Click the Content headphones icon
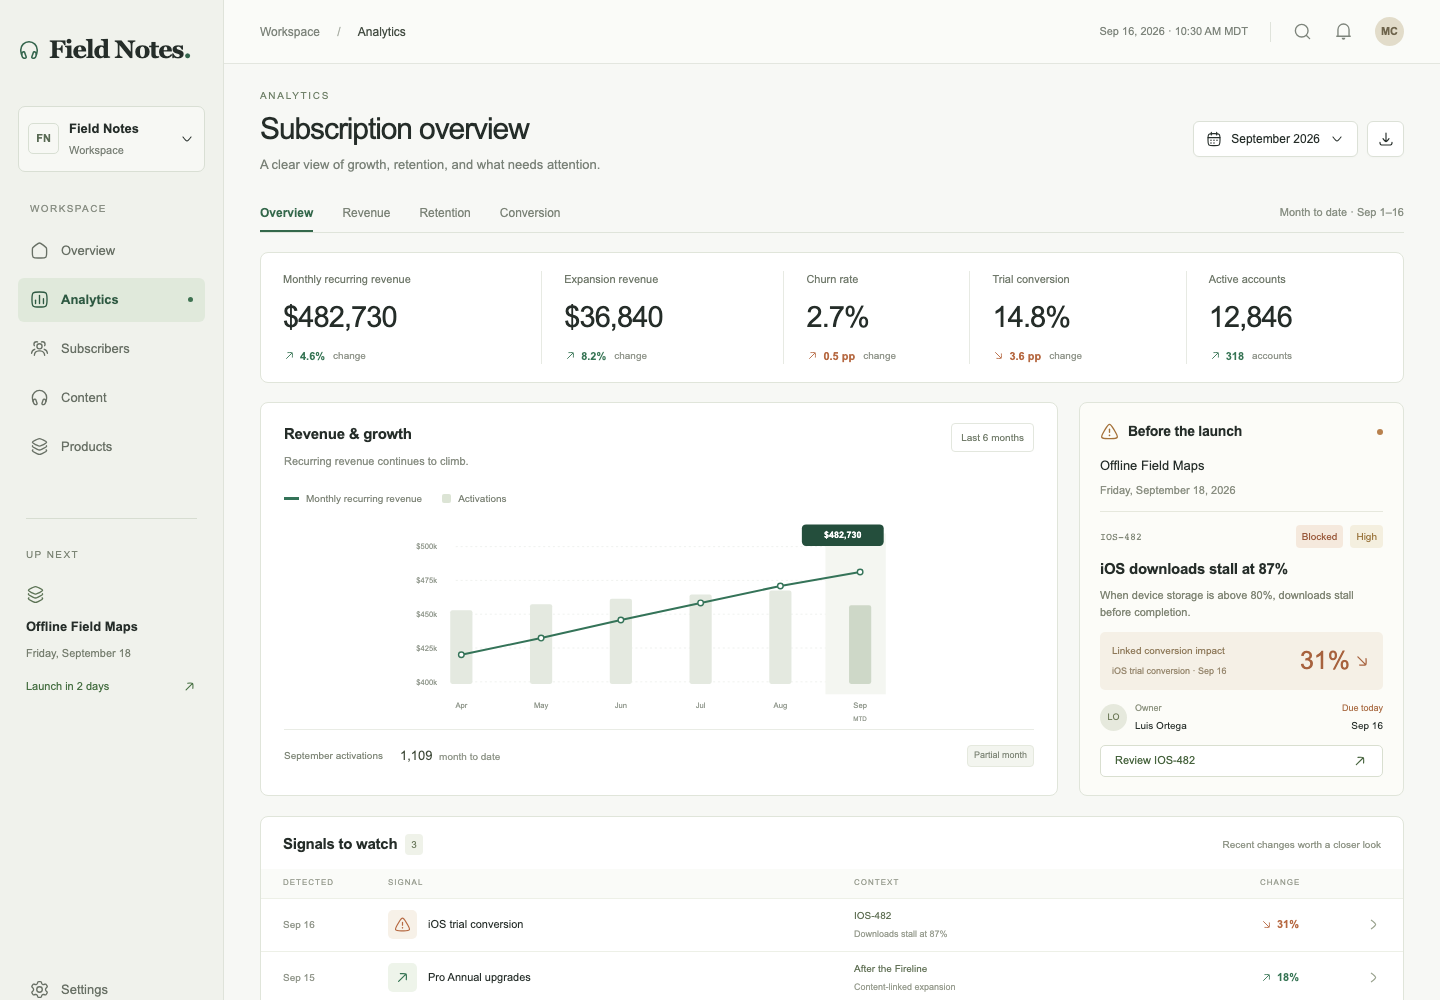This screenshot has height=1000, width=1440. coord(39,397)
